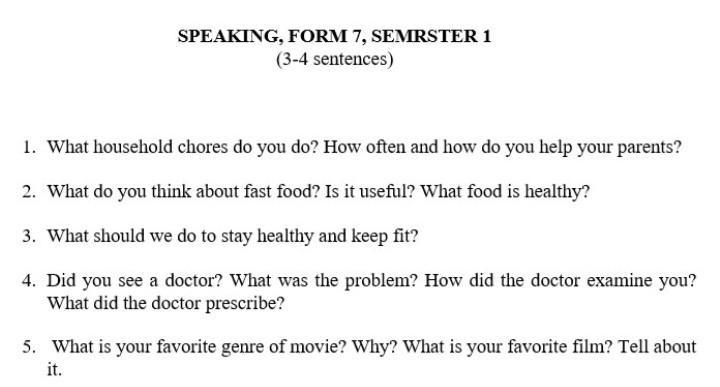Click list number 2 beside fast food question

tap(29, 191)
